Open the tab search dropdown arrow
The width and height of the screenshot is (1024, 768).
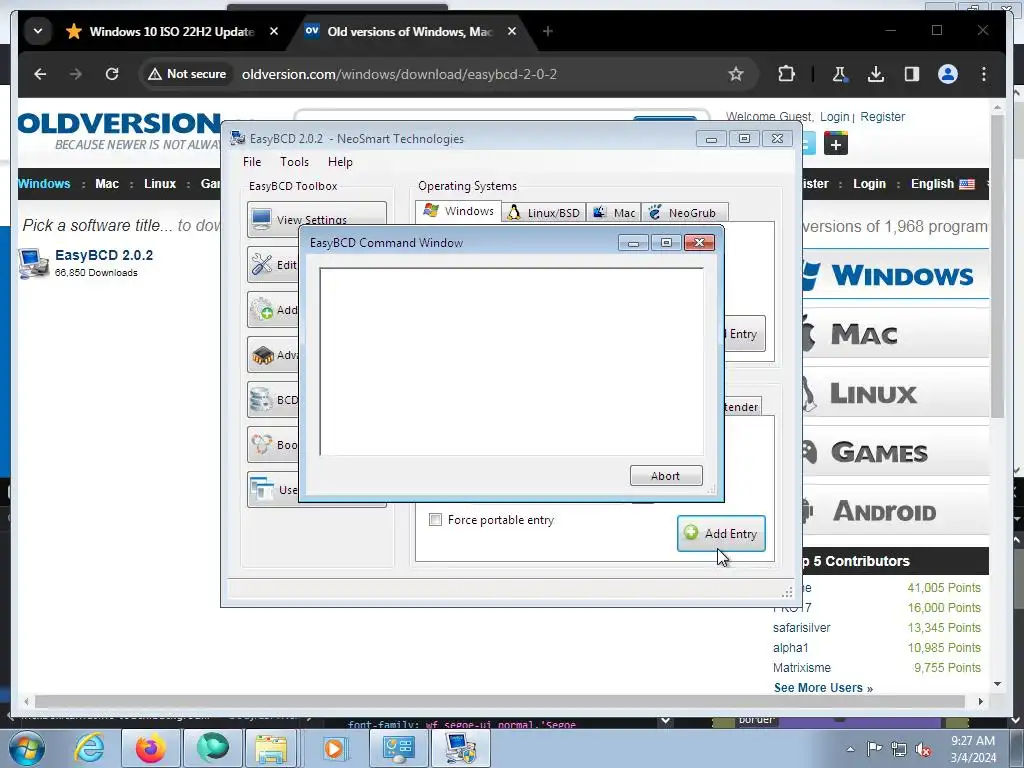(x=38, y=31)
